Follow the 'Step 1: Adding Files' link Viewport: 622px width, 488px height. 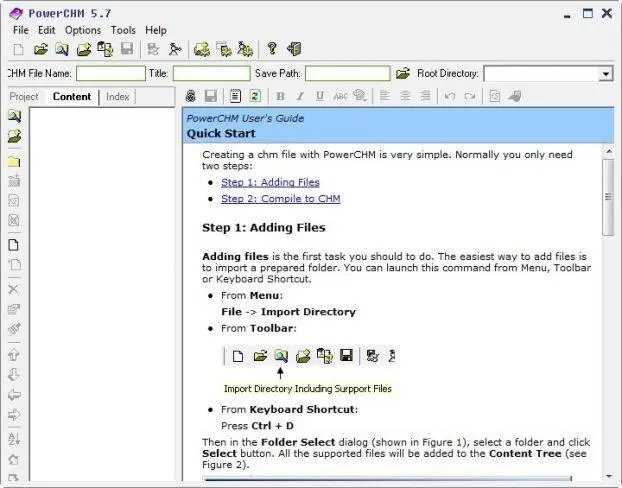pos(270,182)
